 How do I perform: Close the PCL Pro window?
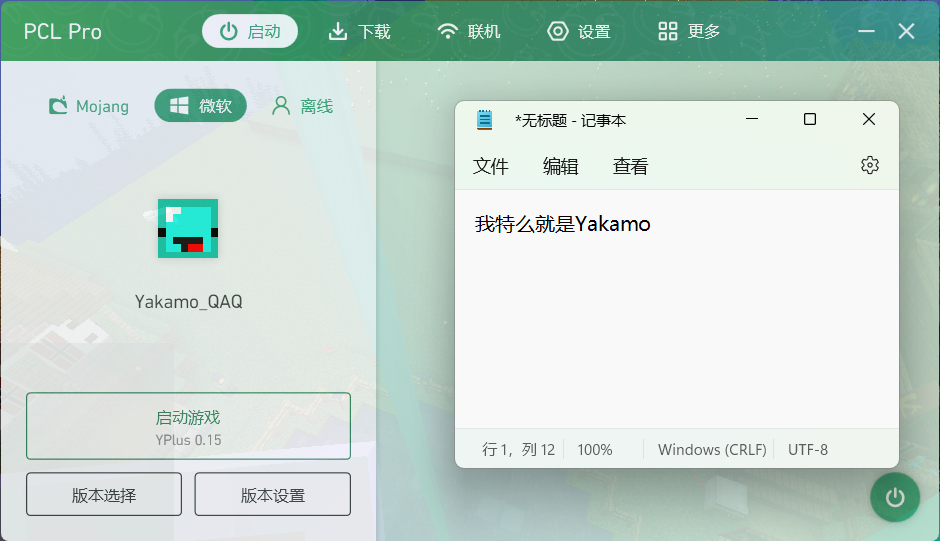coord(906,31)
